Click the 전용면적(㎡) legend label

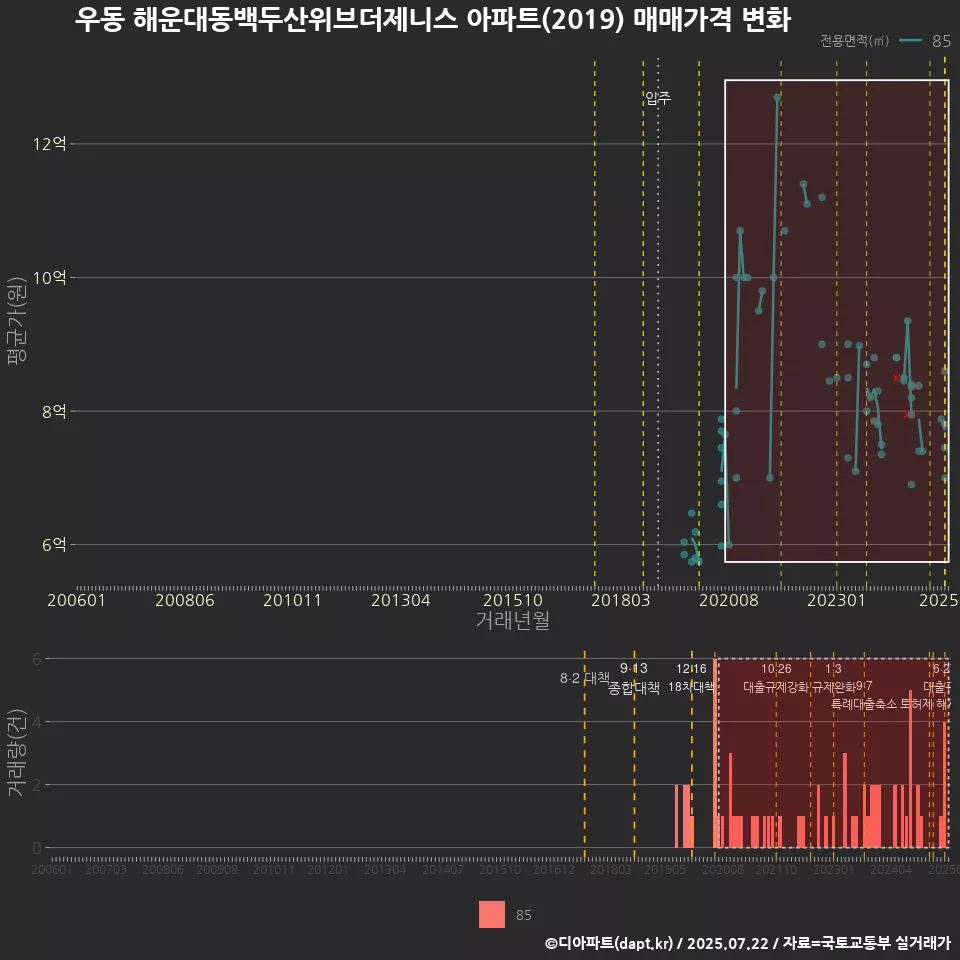854,40
